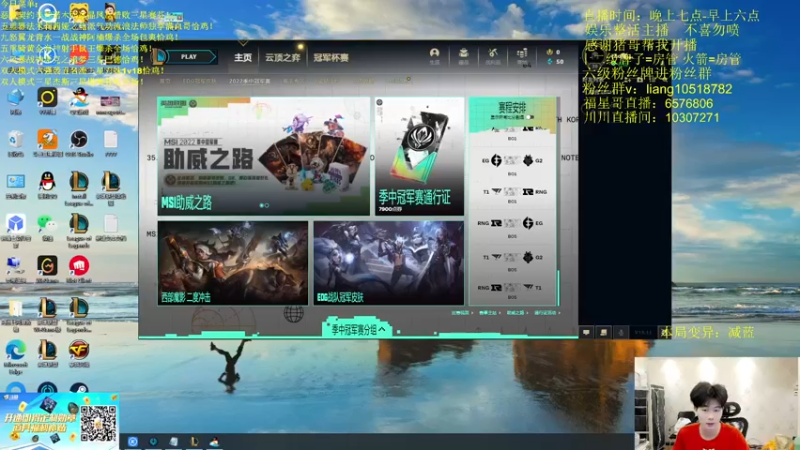Open the chat bubble icon in friends panel

point(586,333)
